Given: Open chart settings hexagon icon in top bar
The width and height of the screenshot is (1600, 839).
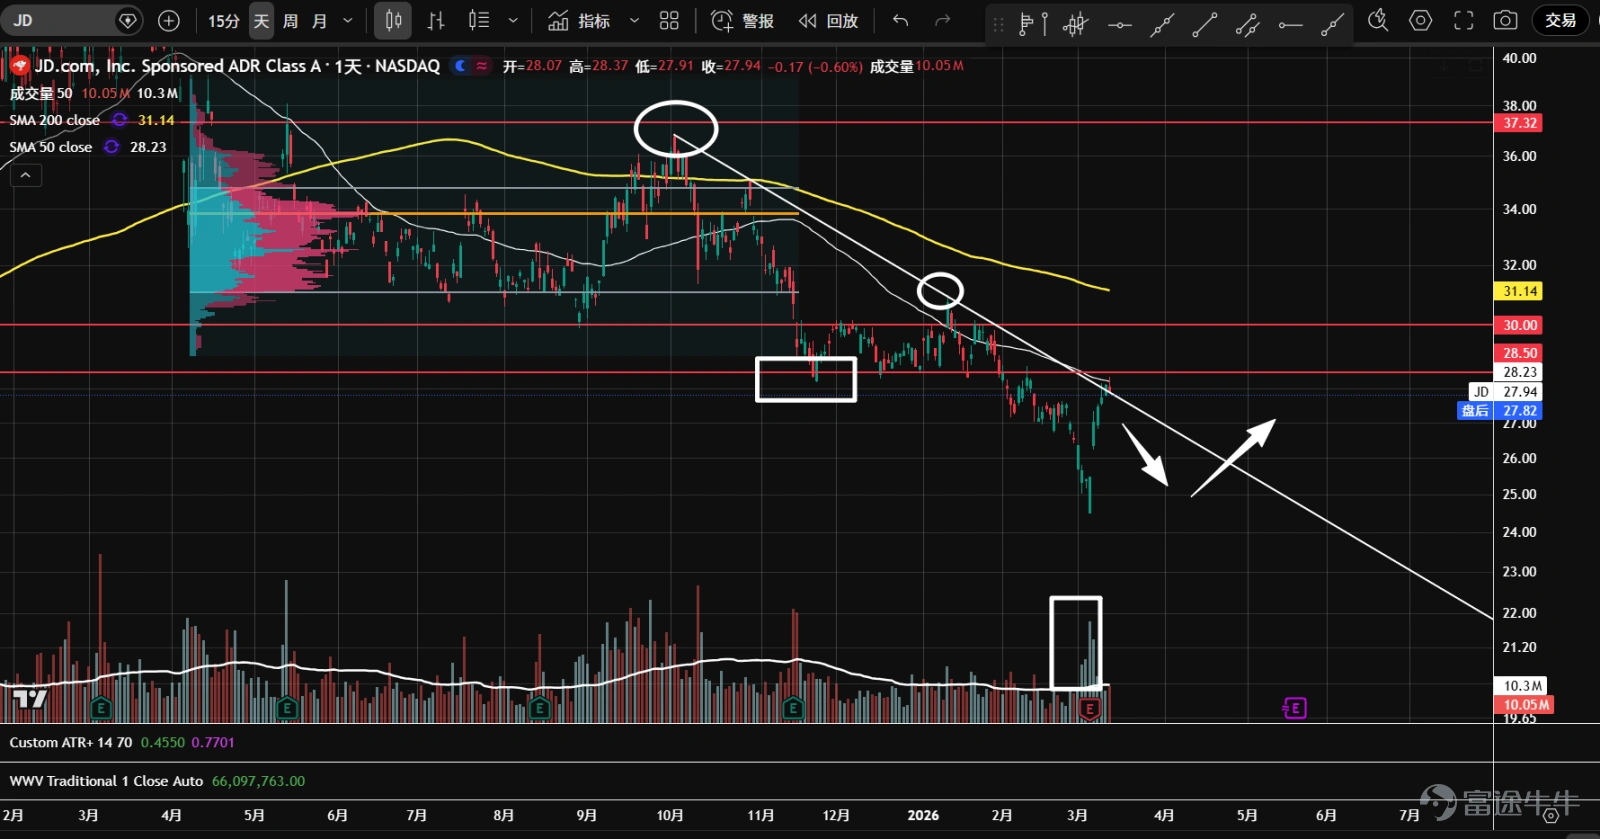Looking at the screenshot, I should coord(1420,20).
